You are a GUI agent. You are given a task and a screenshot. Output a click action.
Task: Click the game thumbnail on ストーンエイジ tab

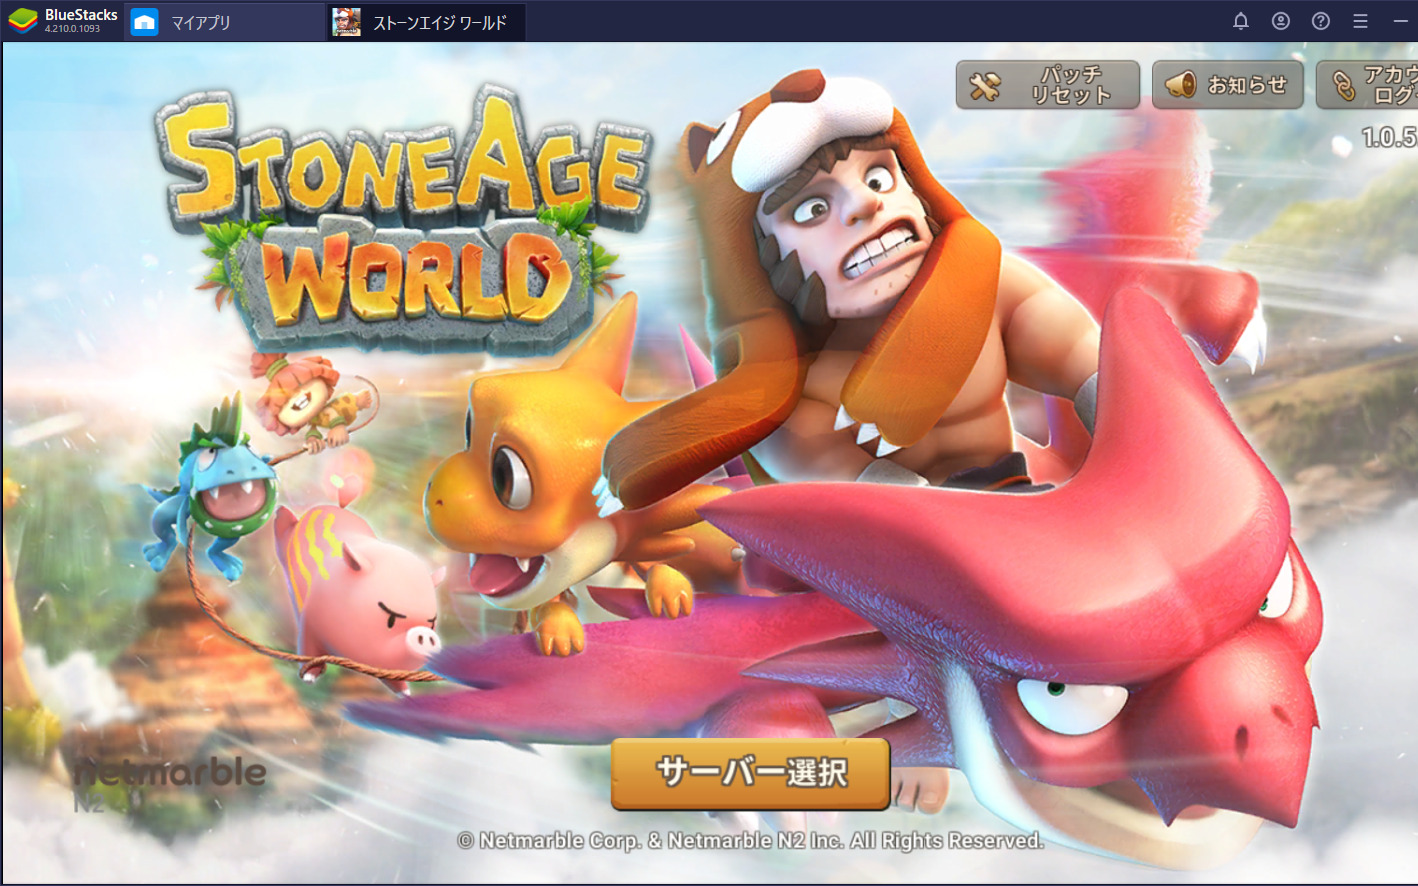346,22
